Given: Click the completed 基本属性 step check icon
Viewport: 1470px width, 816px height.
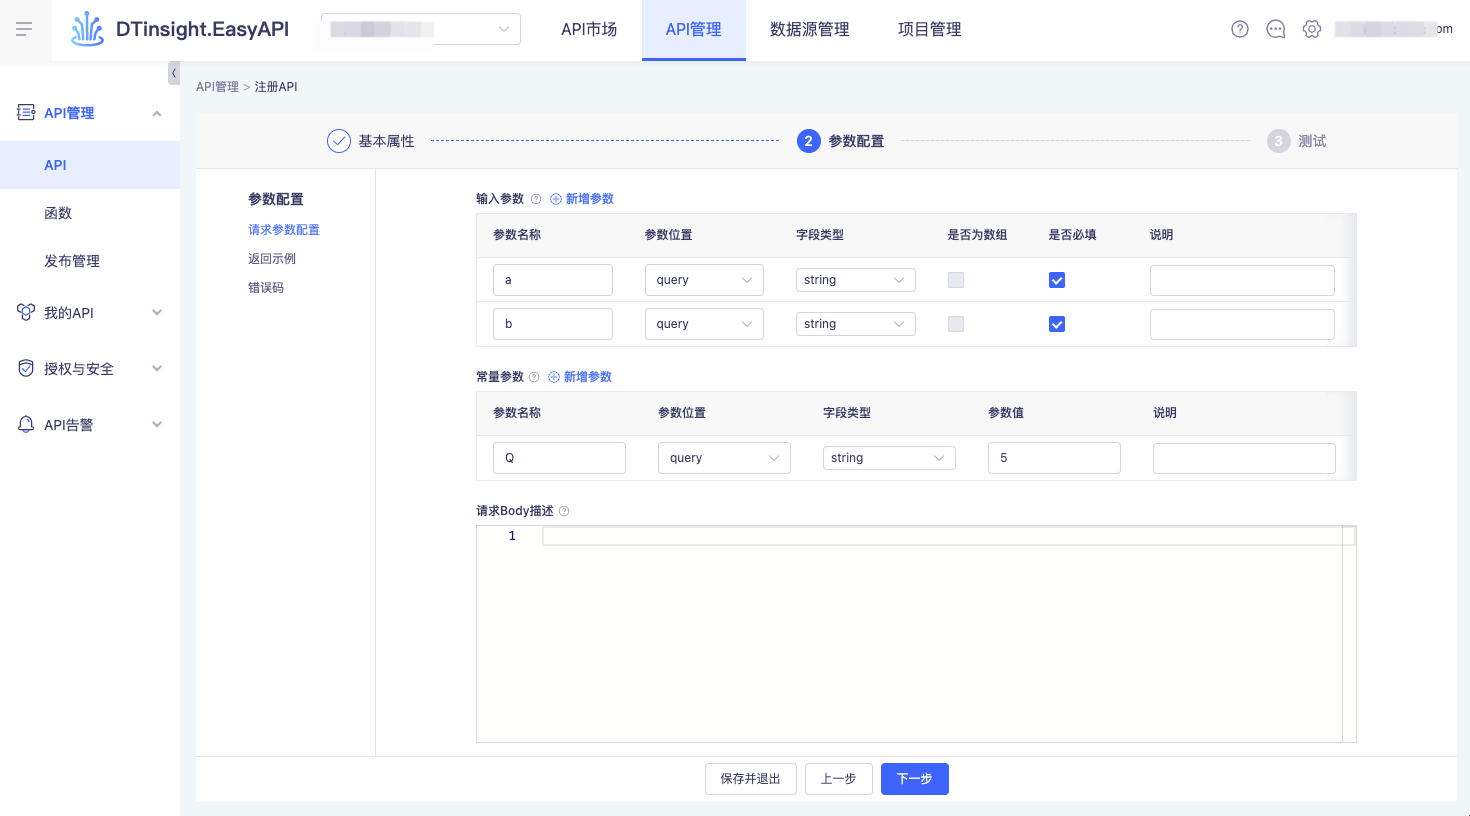Looking at the screenshot, I should pos(339,141).
